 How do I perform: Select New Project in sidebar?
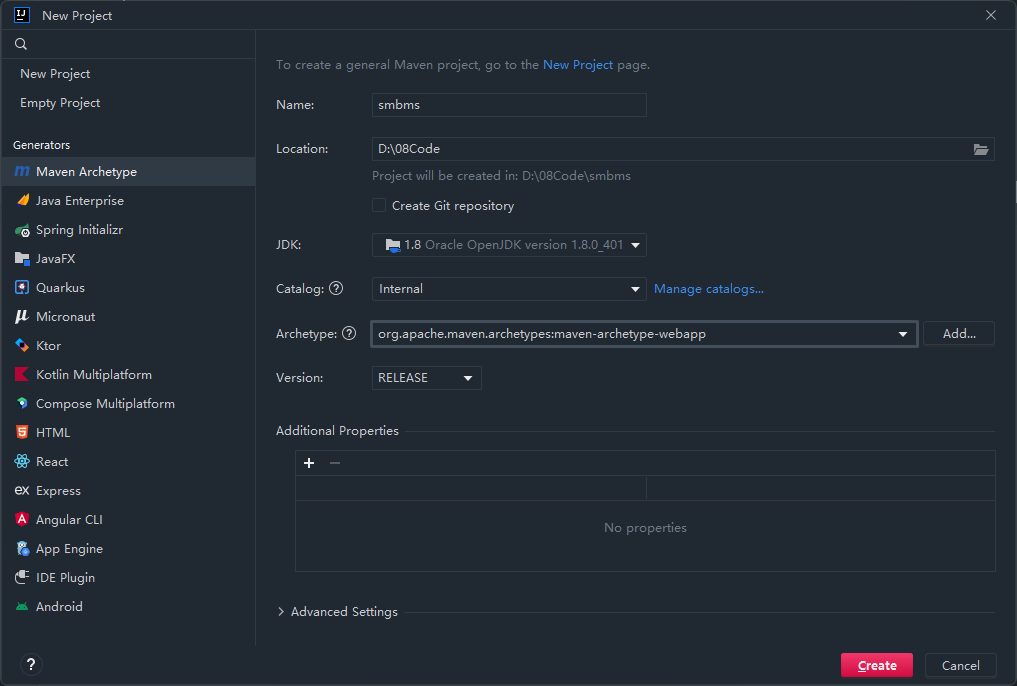(55, 74)
